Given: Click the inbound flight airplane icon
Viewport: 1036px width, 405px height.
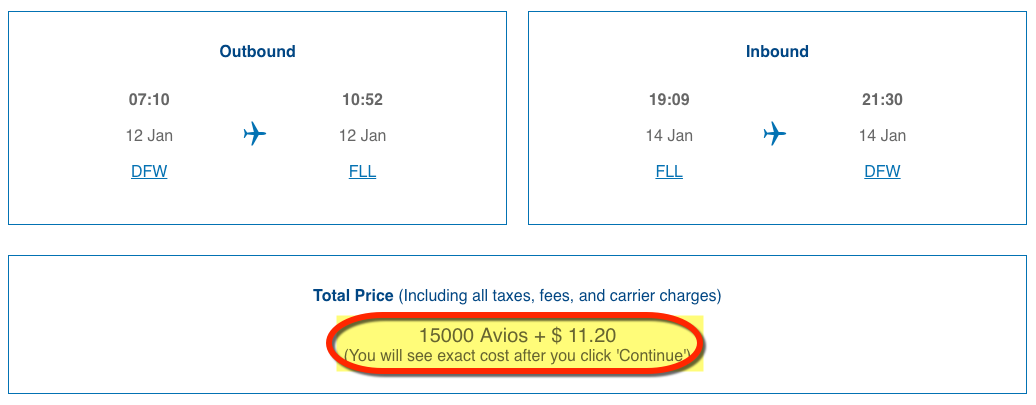Looking at the screenshot, I should point(774,135).
